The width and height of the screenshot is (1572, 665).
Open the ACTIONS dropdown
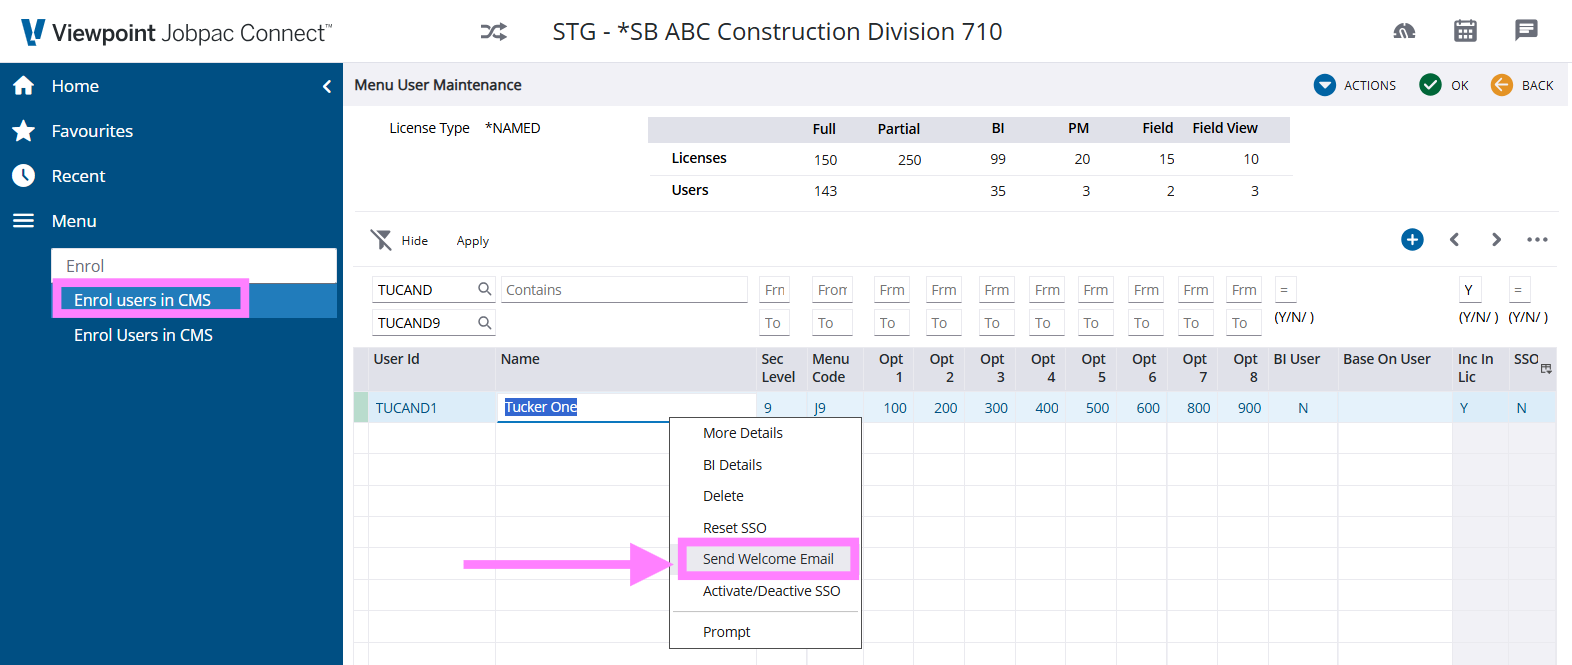pos(1355,85)
